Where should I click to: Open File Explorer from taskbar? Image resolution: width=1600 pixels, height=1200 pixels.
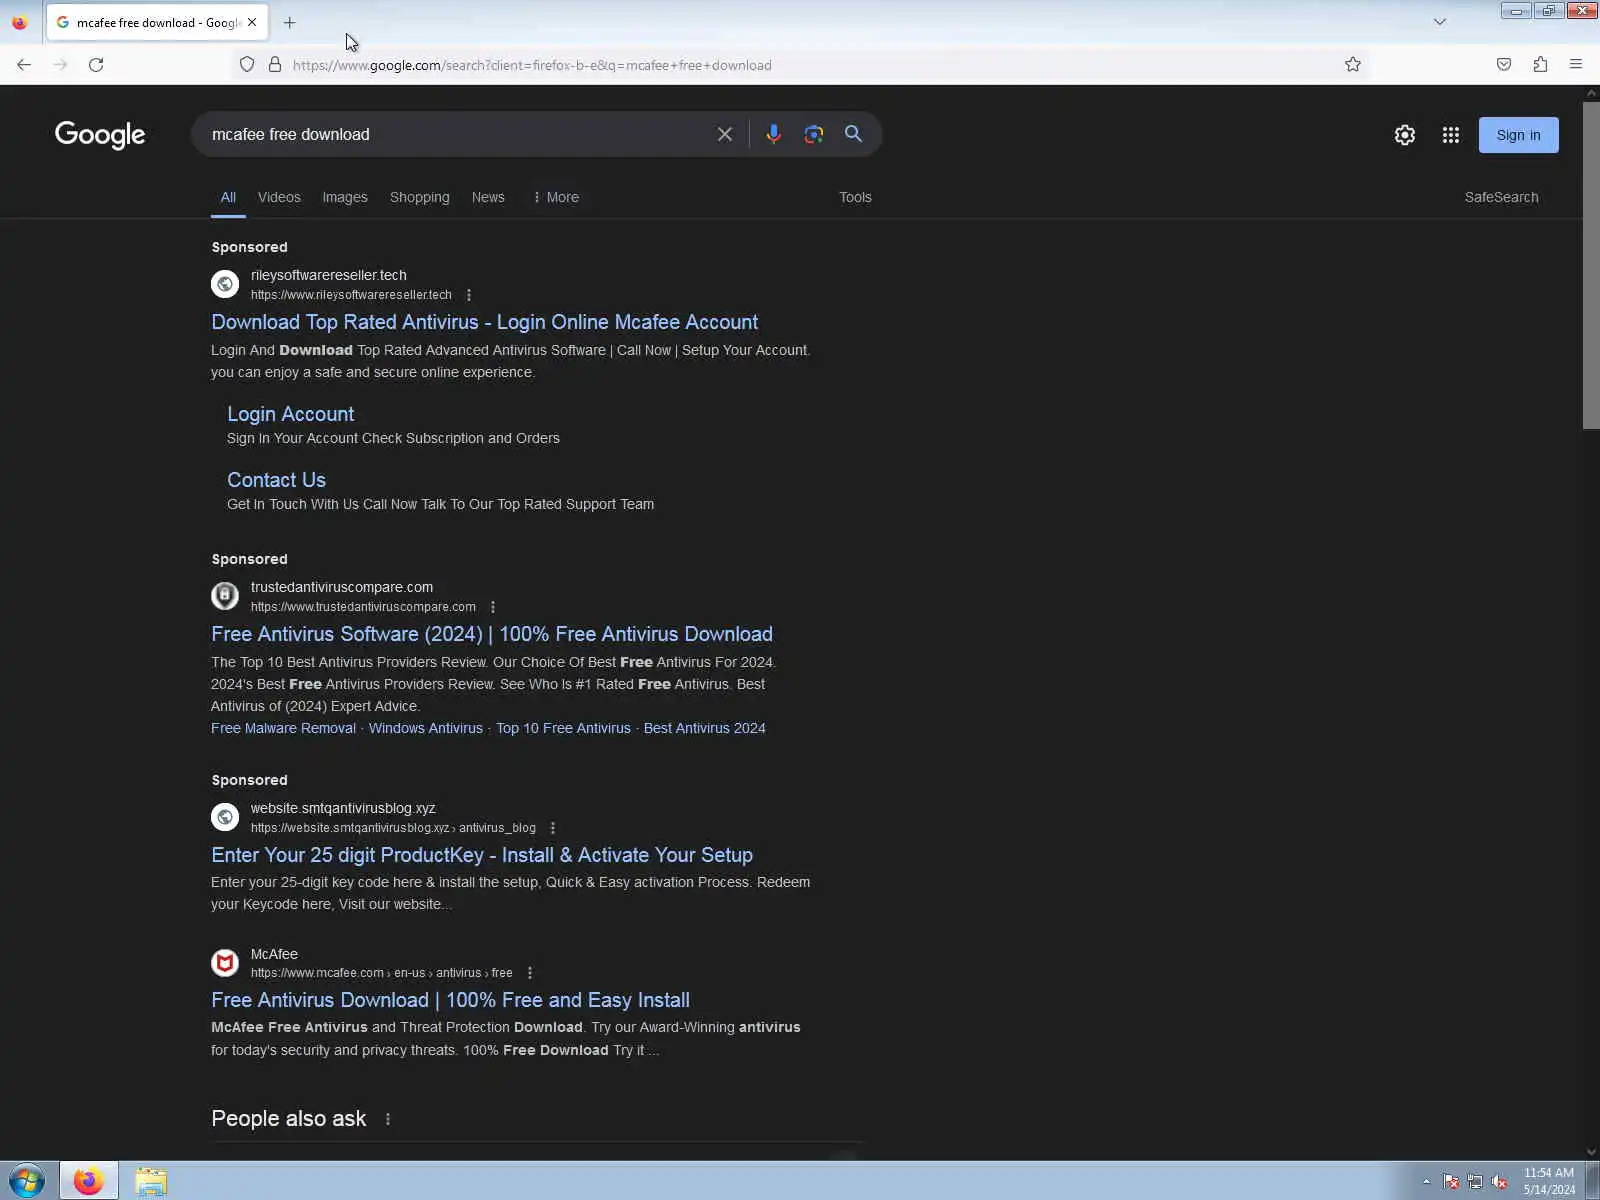pos(151,1181)
